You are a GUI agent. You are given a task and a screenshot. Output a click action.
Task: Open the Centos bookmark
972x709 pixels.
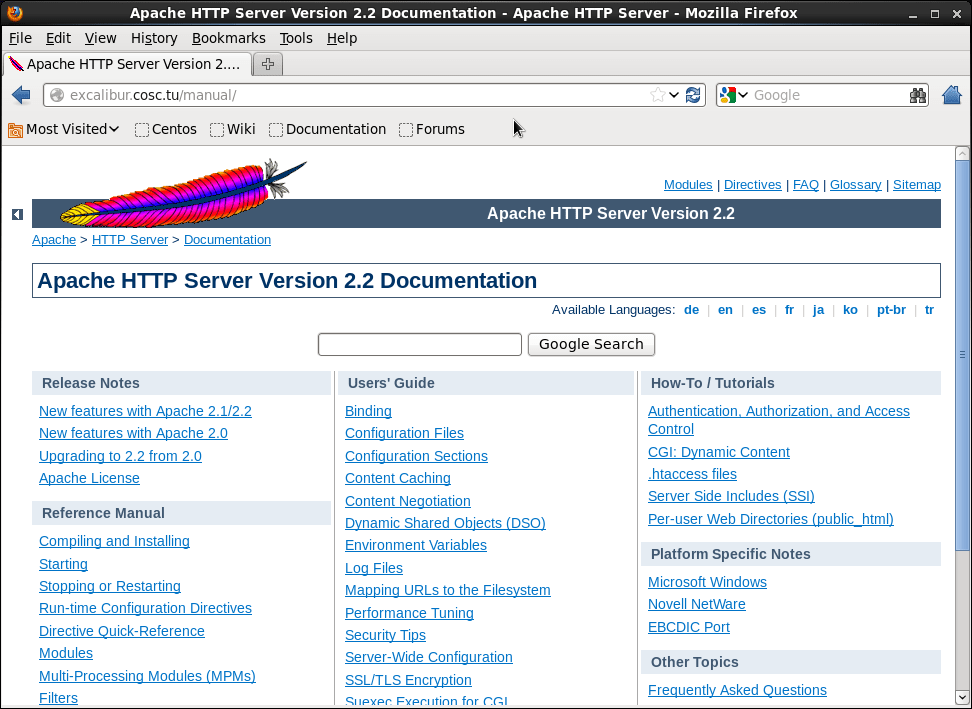pos(166,129)
